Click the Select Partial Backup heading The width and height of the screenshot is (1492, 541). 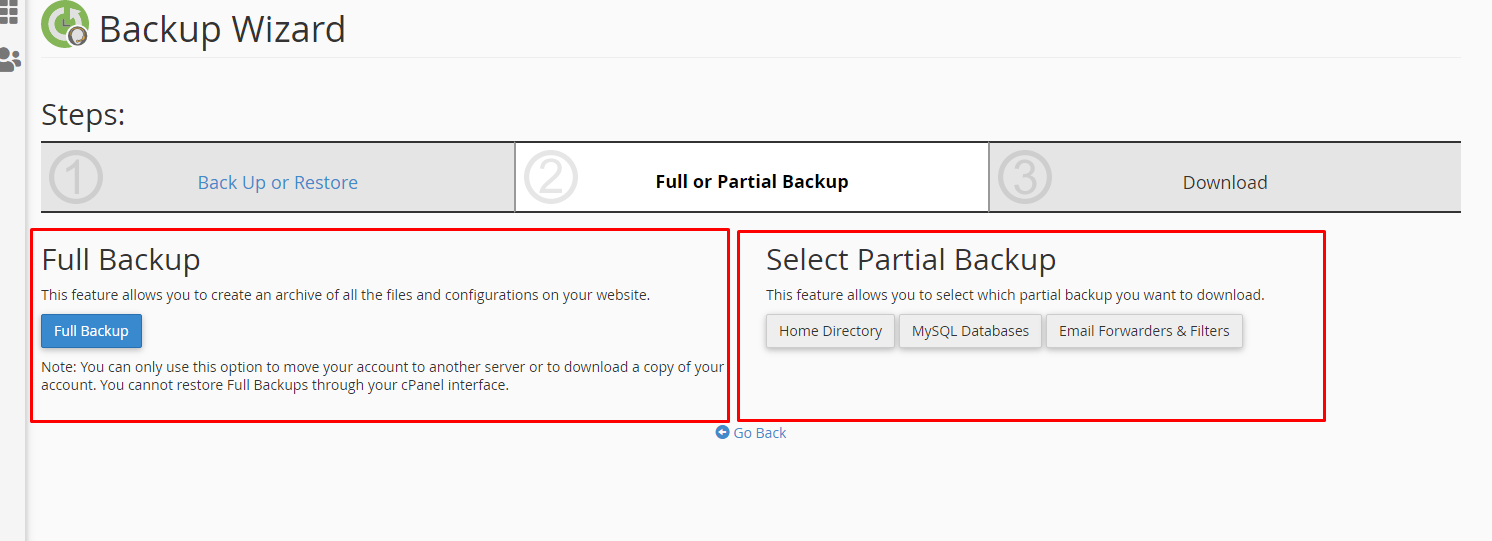pyautogui.click(x=911, y=260)
